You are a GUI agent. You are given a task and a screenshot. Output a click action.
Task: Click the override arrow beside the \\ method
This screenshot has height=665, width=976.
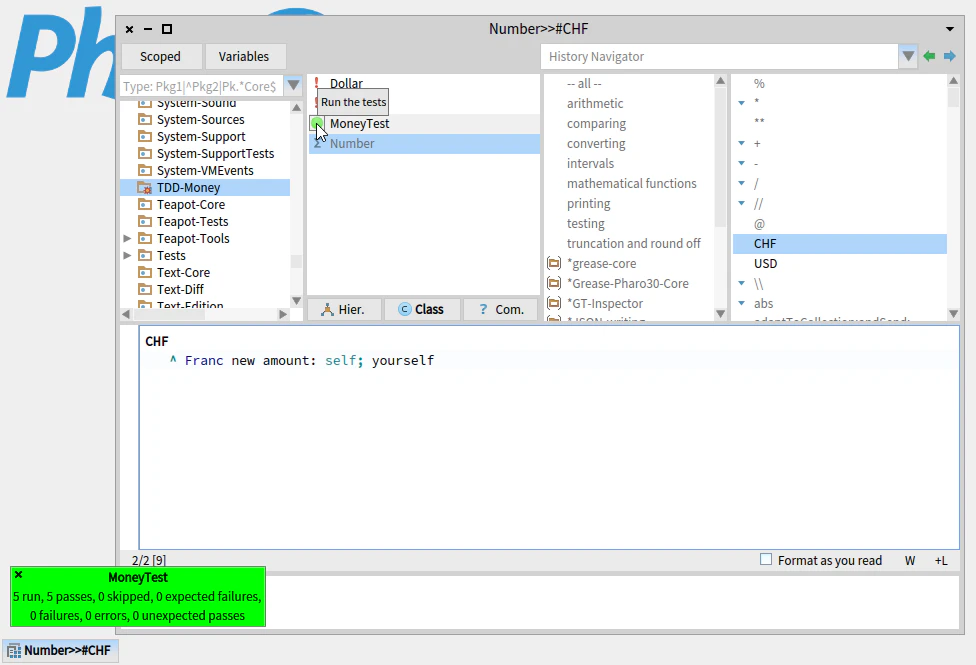coord(741,283)
